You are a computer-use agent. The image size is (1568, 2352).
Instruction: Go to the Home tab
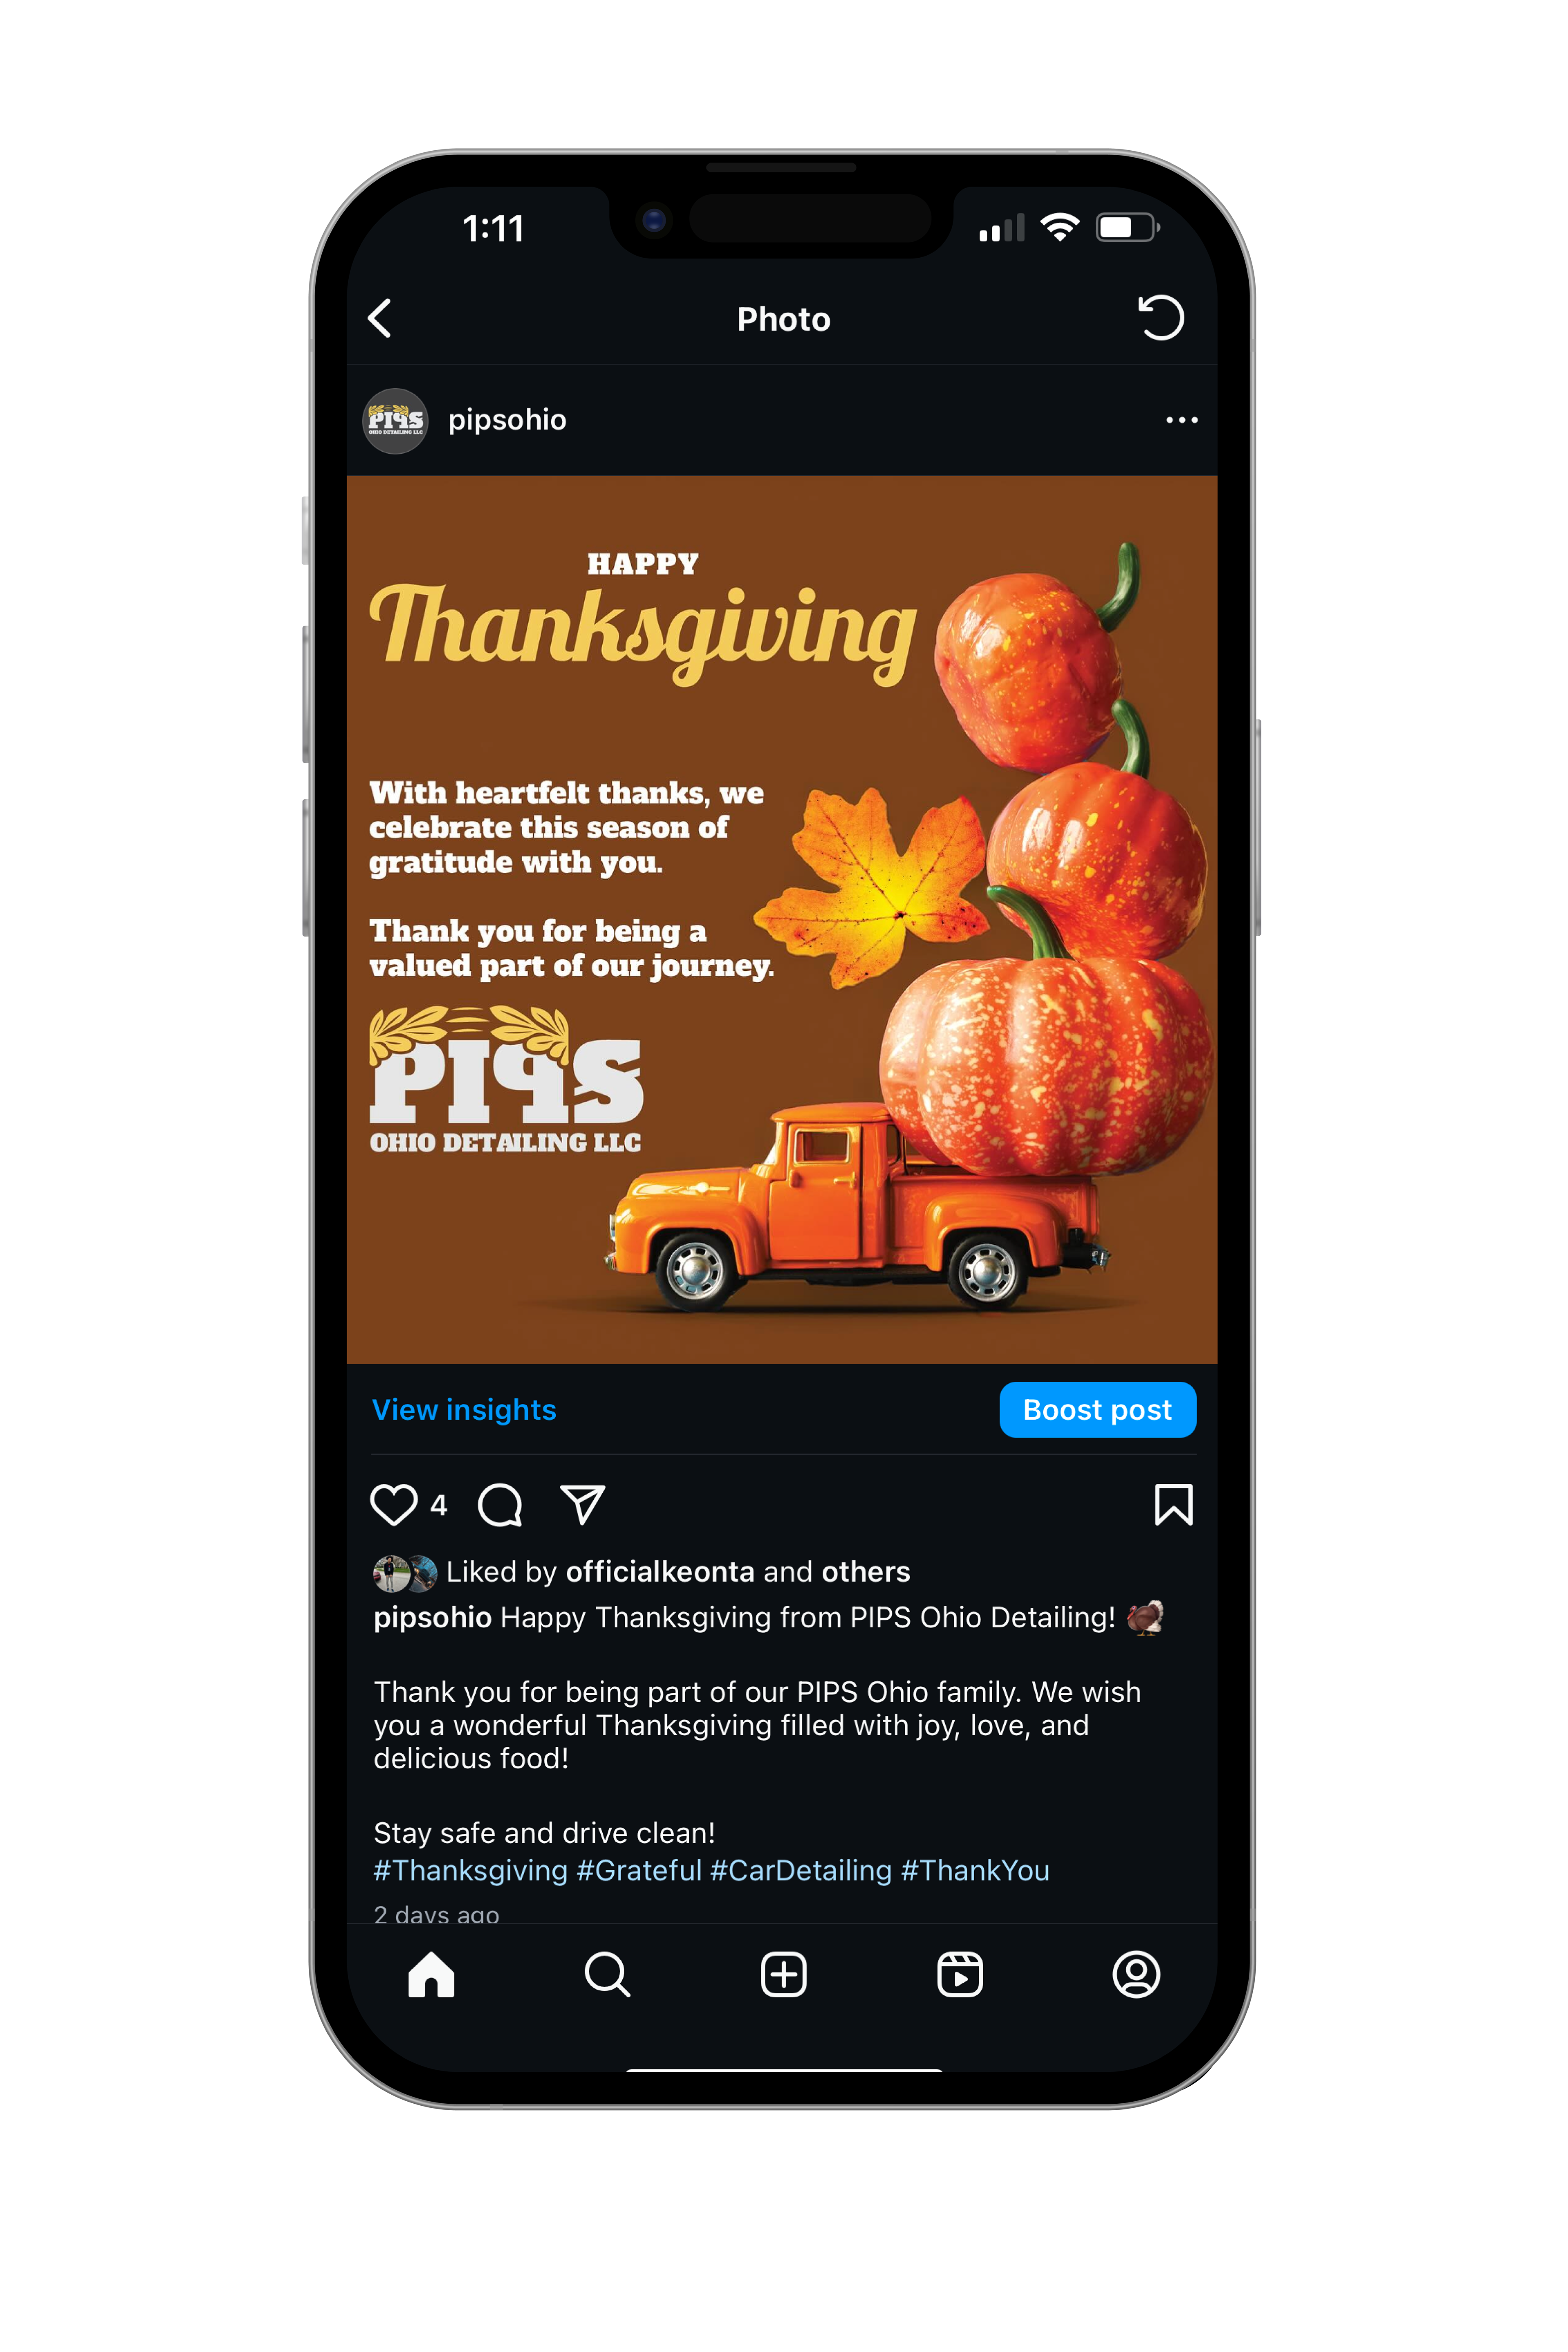431,1975
